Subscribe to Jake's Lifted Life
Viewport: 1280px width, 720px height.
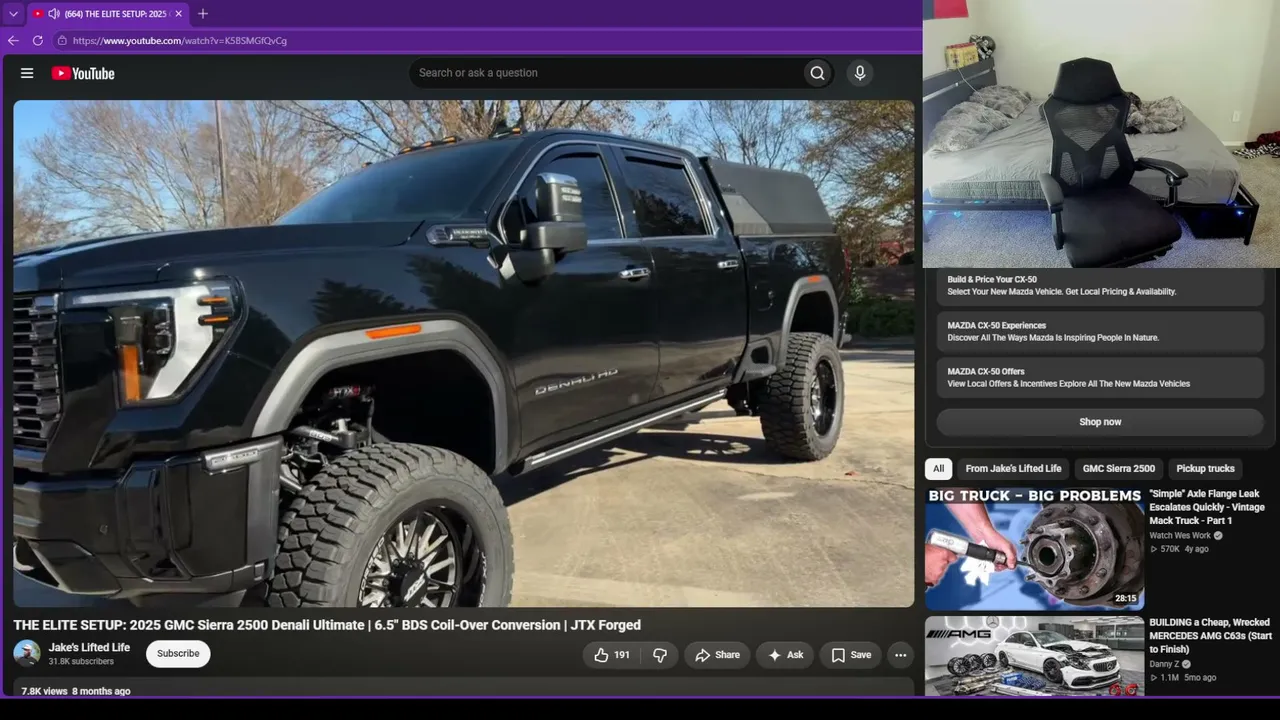coord(178,654)
